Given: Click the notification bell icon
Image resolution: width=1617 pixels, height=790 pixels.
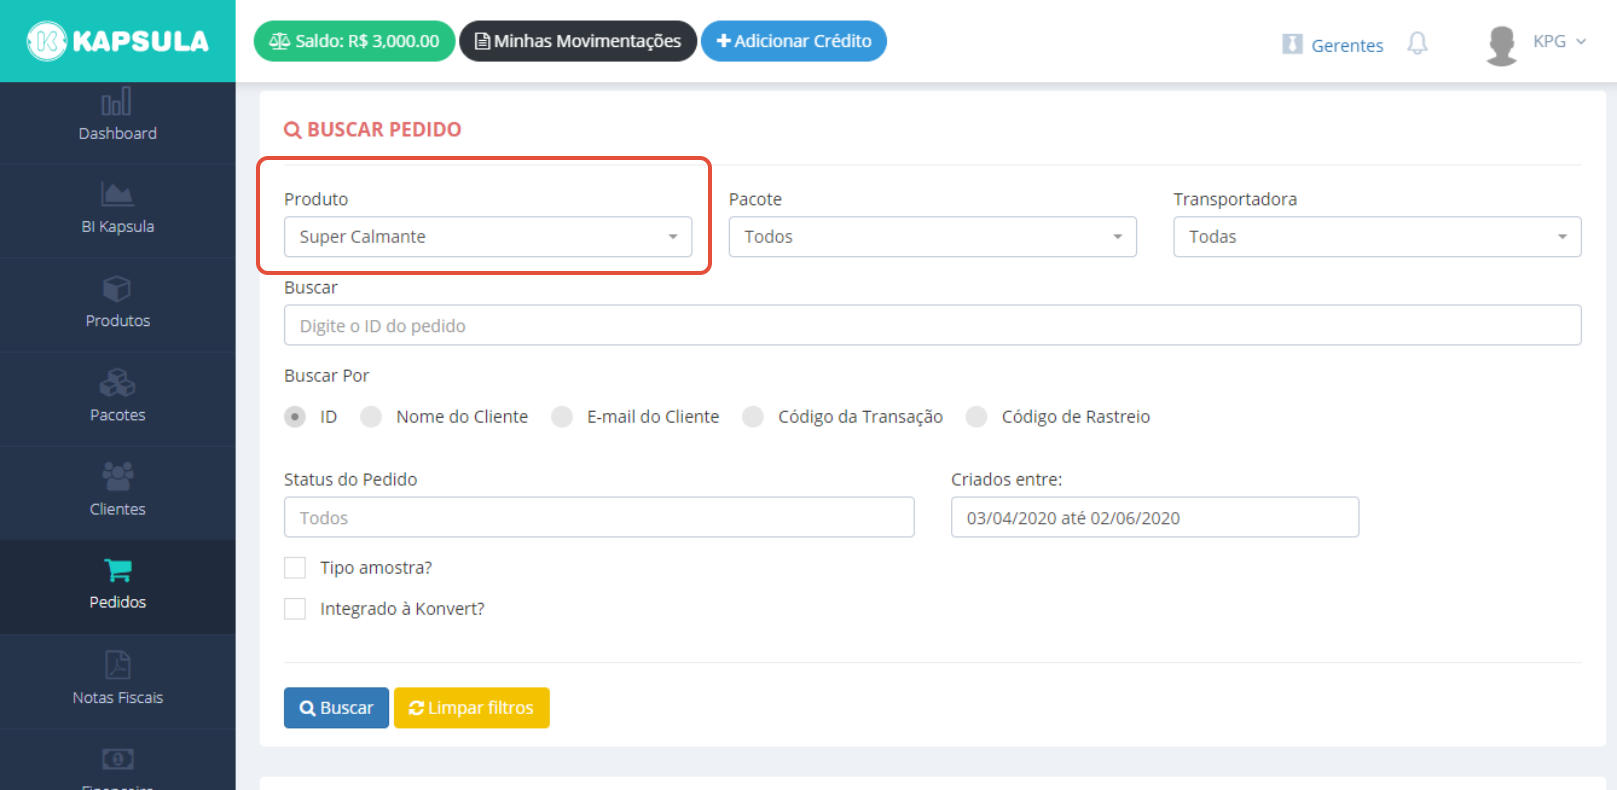Looking at the screenshot, I should pos(1417,44).
